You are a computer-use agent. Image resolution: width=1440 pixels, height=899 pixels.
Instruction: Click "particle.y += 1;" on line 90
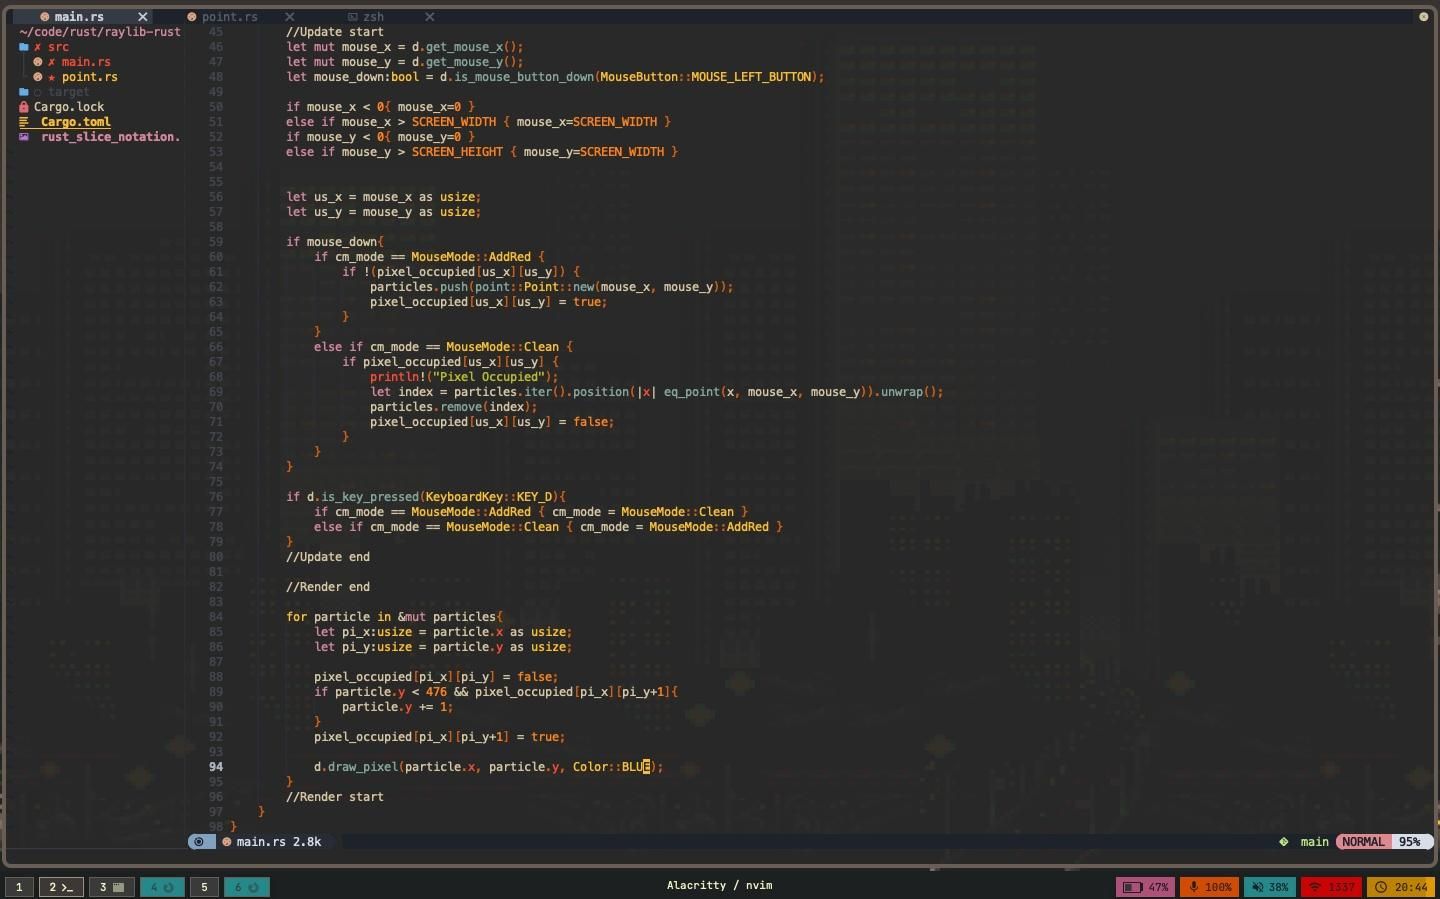click(x=398, y=707)
